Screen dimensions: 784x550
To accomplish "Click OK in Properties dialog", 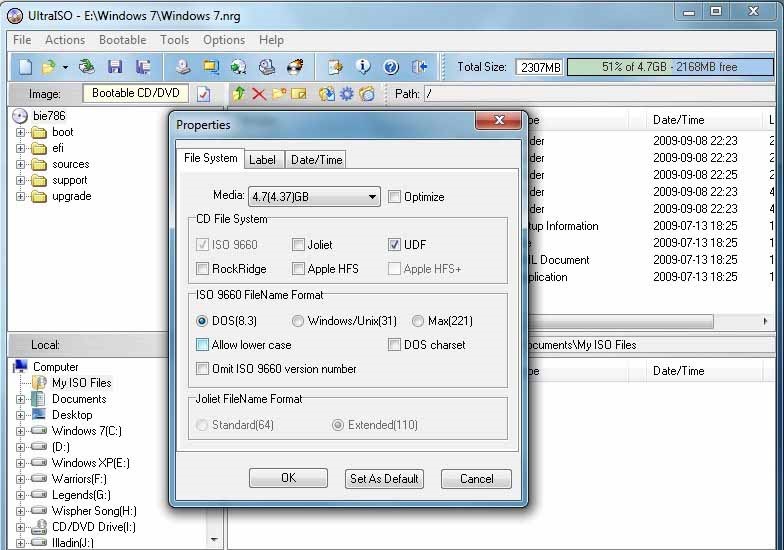I will pos(288,478).
